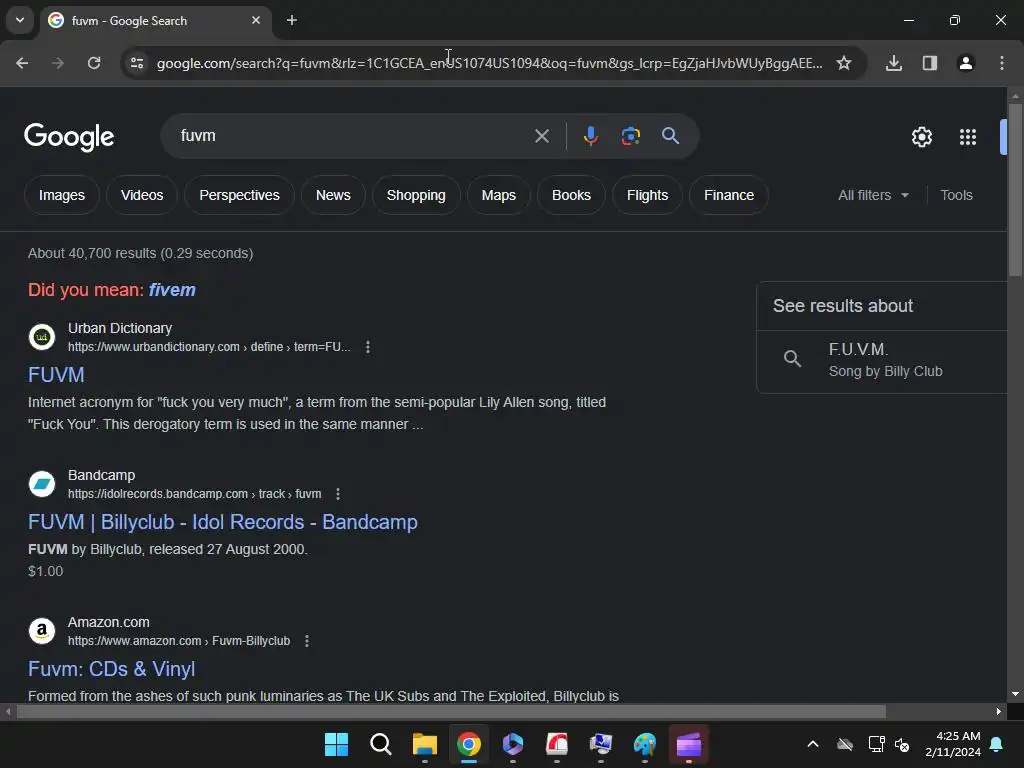This screenshot has width=1024, height=768.
Task: Select the Perspectives filter
Action: (239, 195)
